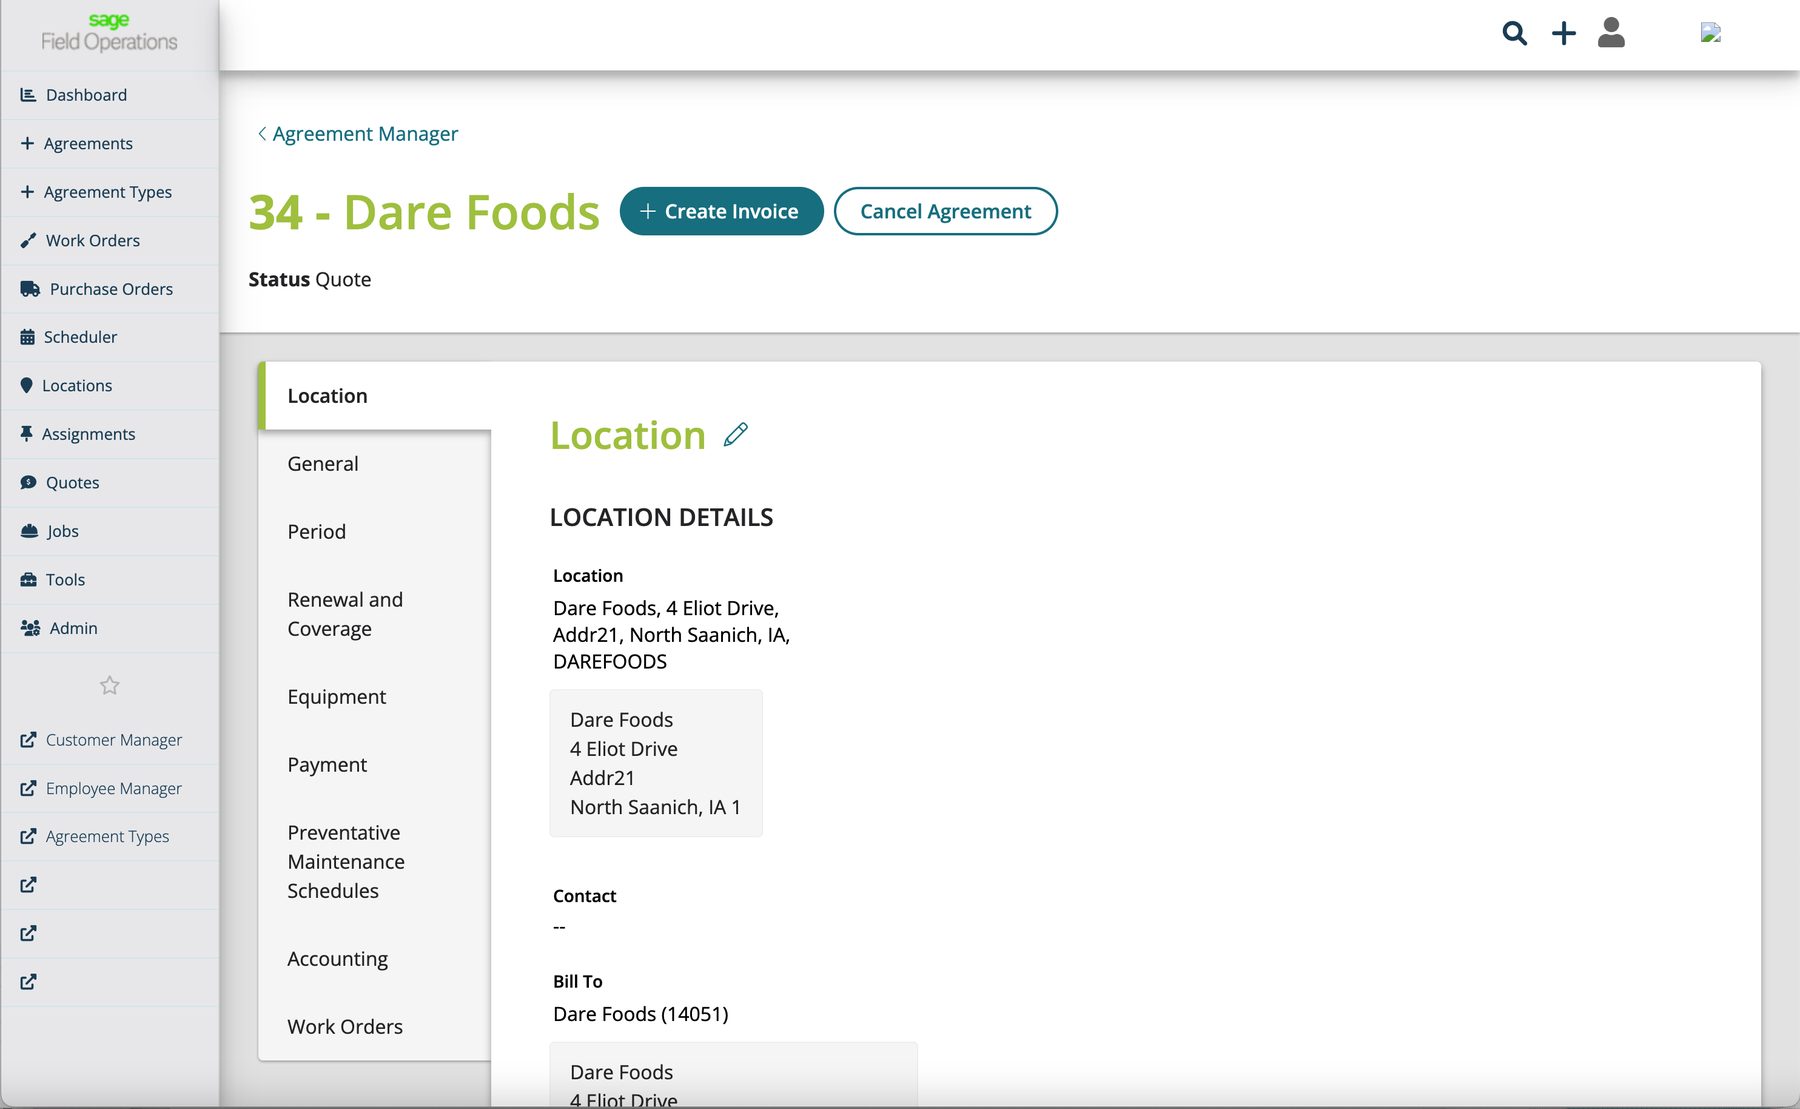Click the second unlabeled external link icon
1800x1109 pixels.
[x=28, y=933]
